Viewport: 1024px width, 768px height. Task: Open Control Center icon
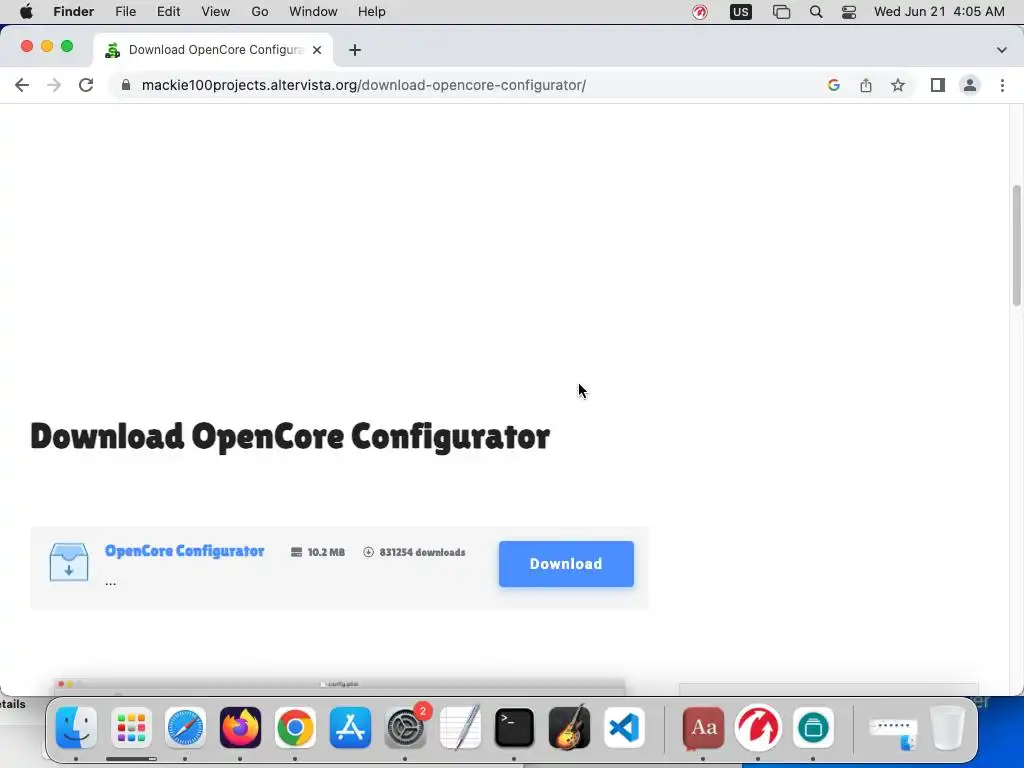tap(848, 12)
